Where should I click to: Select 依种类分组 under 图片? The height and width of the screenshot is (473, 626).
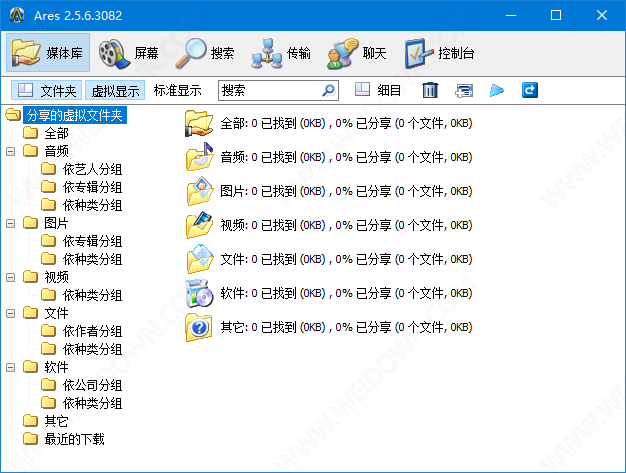92,259
